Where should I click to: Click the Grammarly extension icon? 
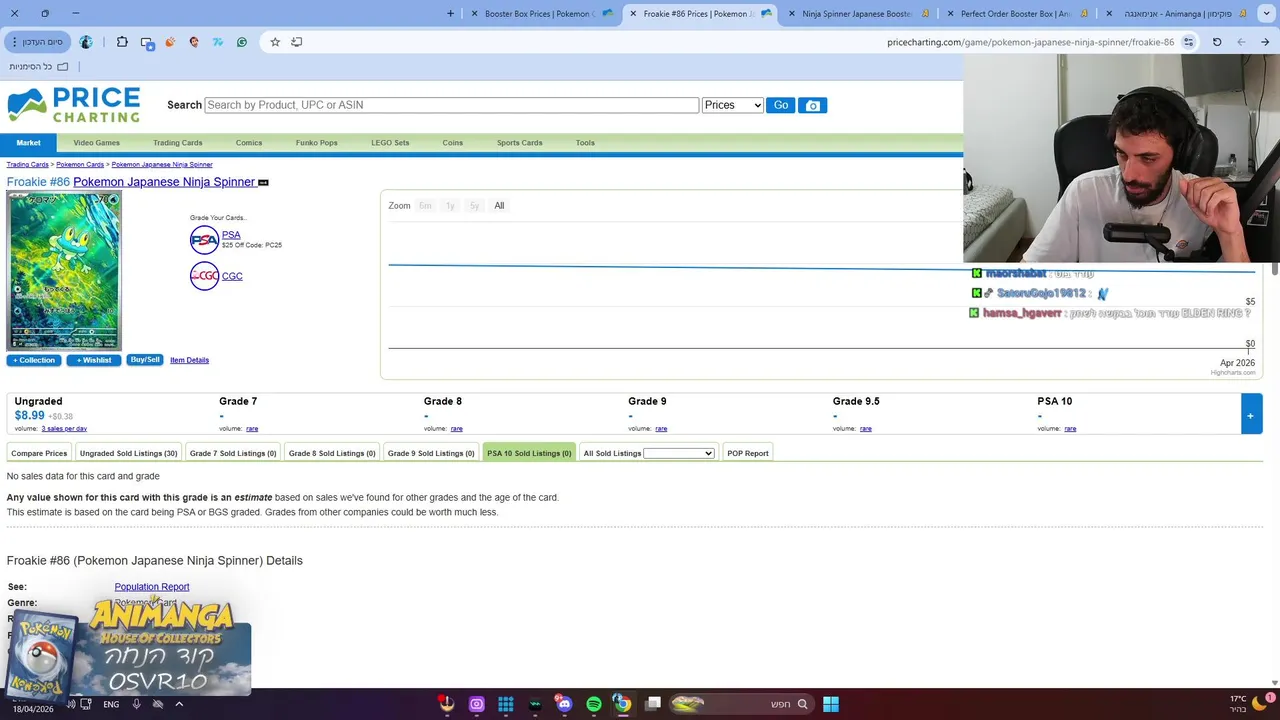click(x=242, y=42)
